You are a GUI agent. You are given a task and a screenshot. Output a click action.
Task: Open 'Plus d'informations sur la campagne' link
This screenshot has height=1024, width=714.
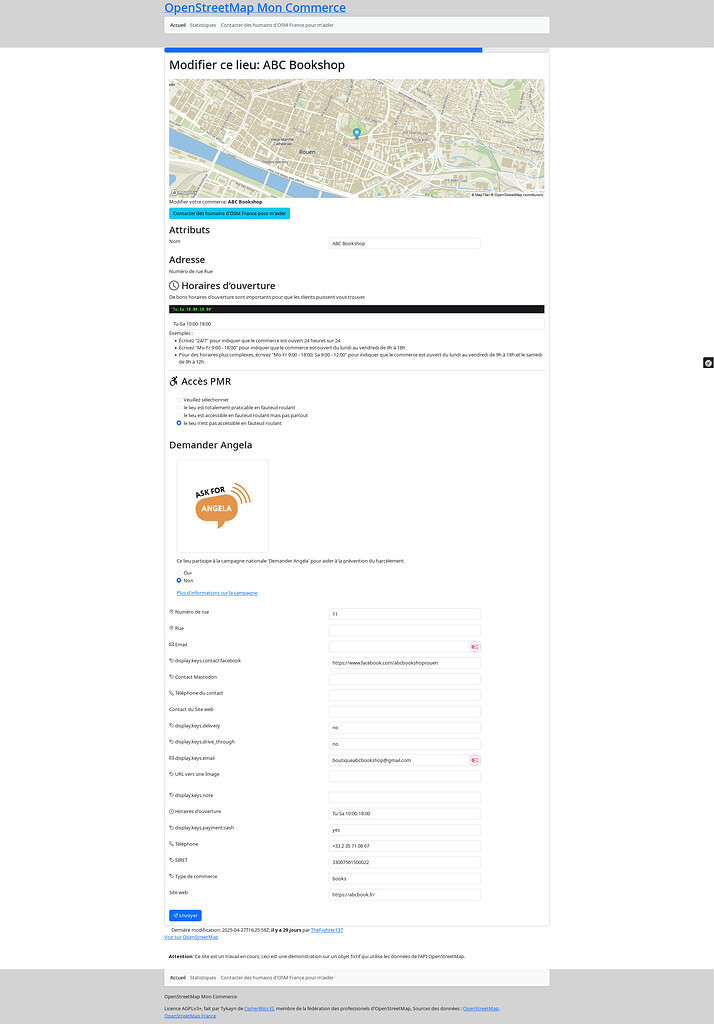(217, 593)
